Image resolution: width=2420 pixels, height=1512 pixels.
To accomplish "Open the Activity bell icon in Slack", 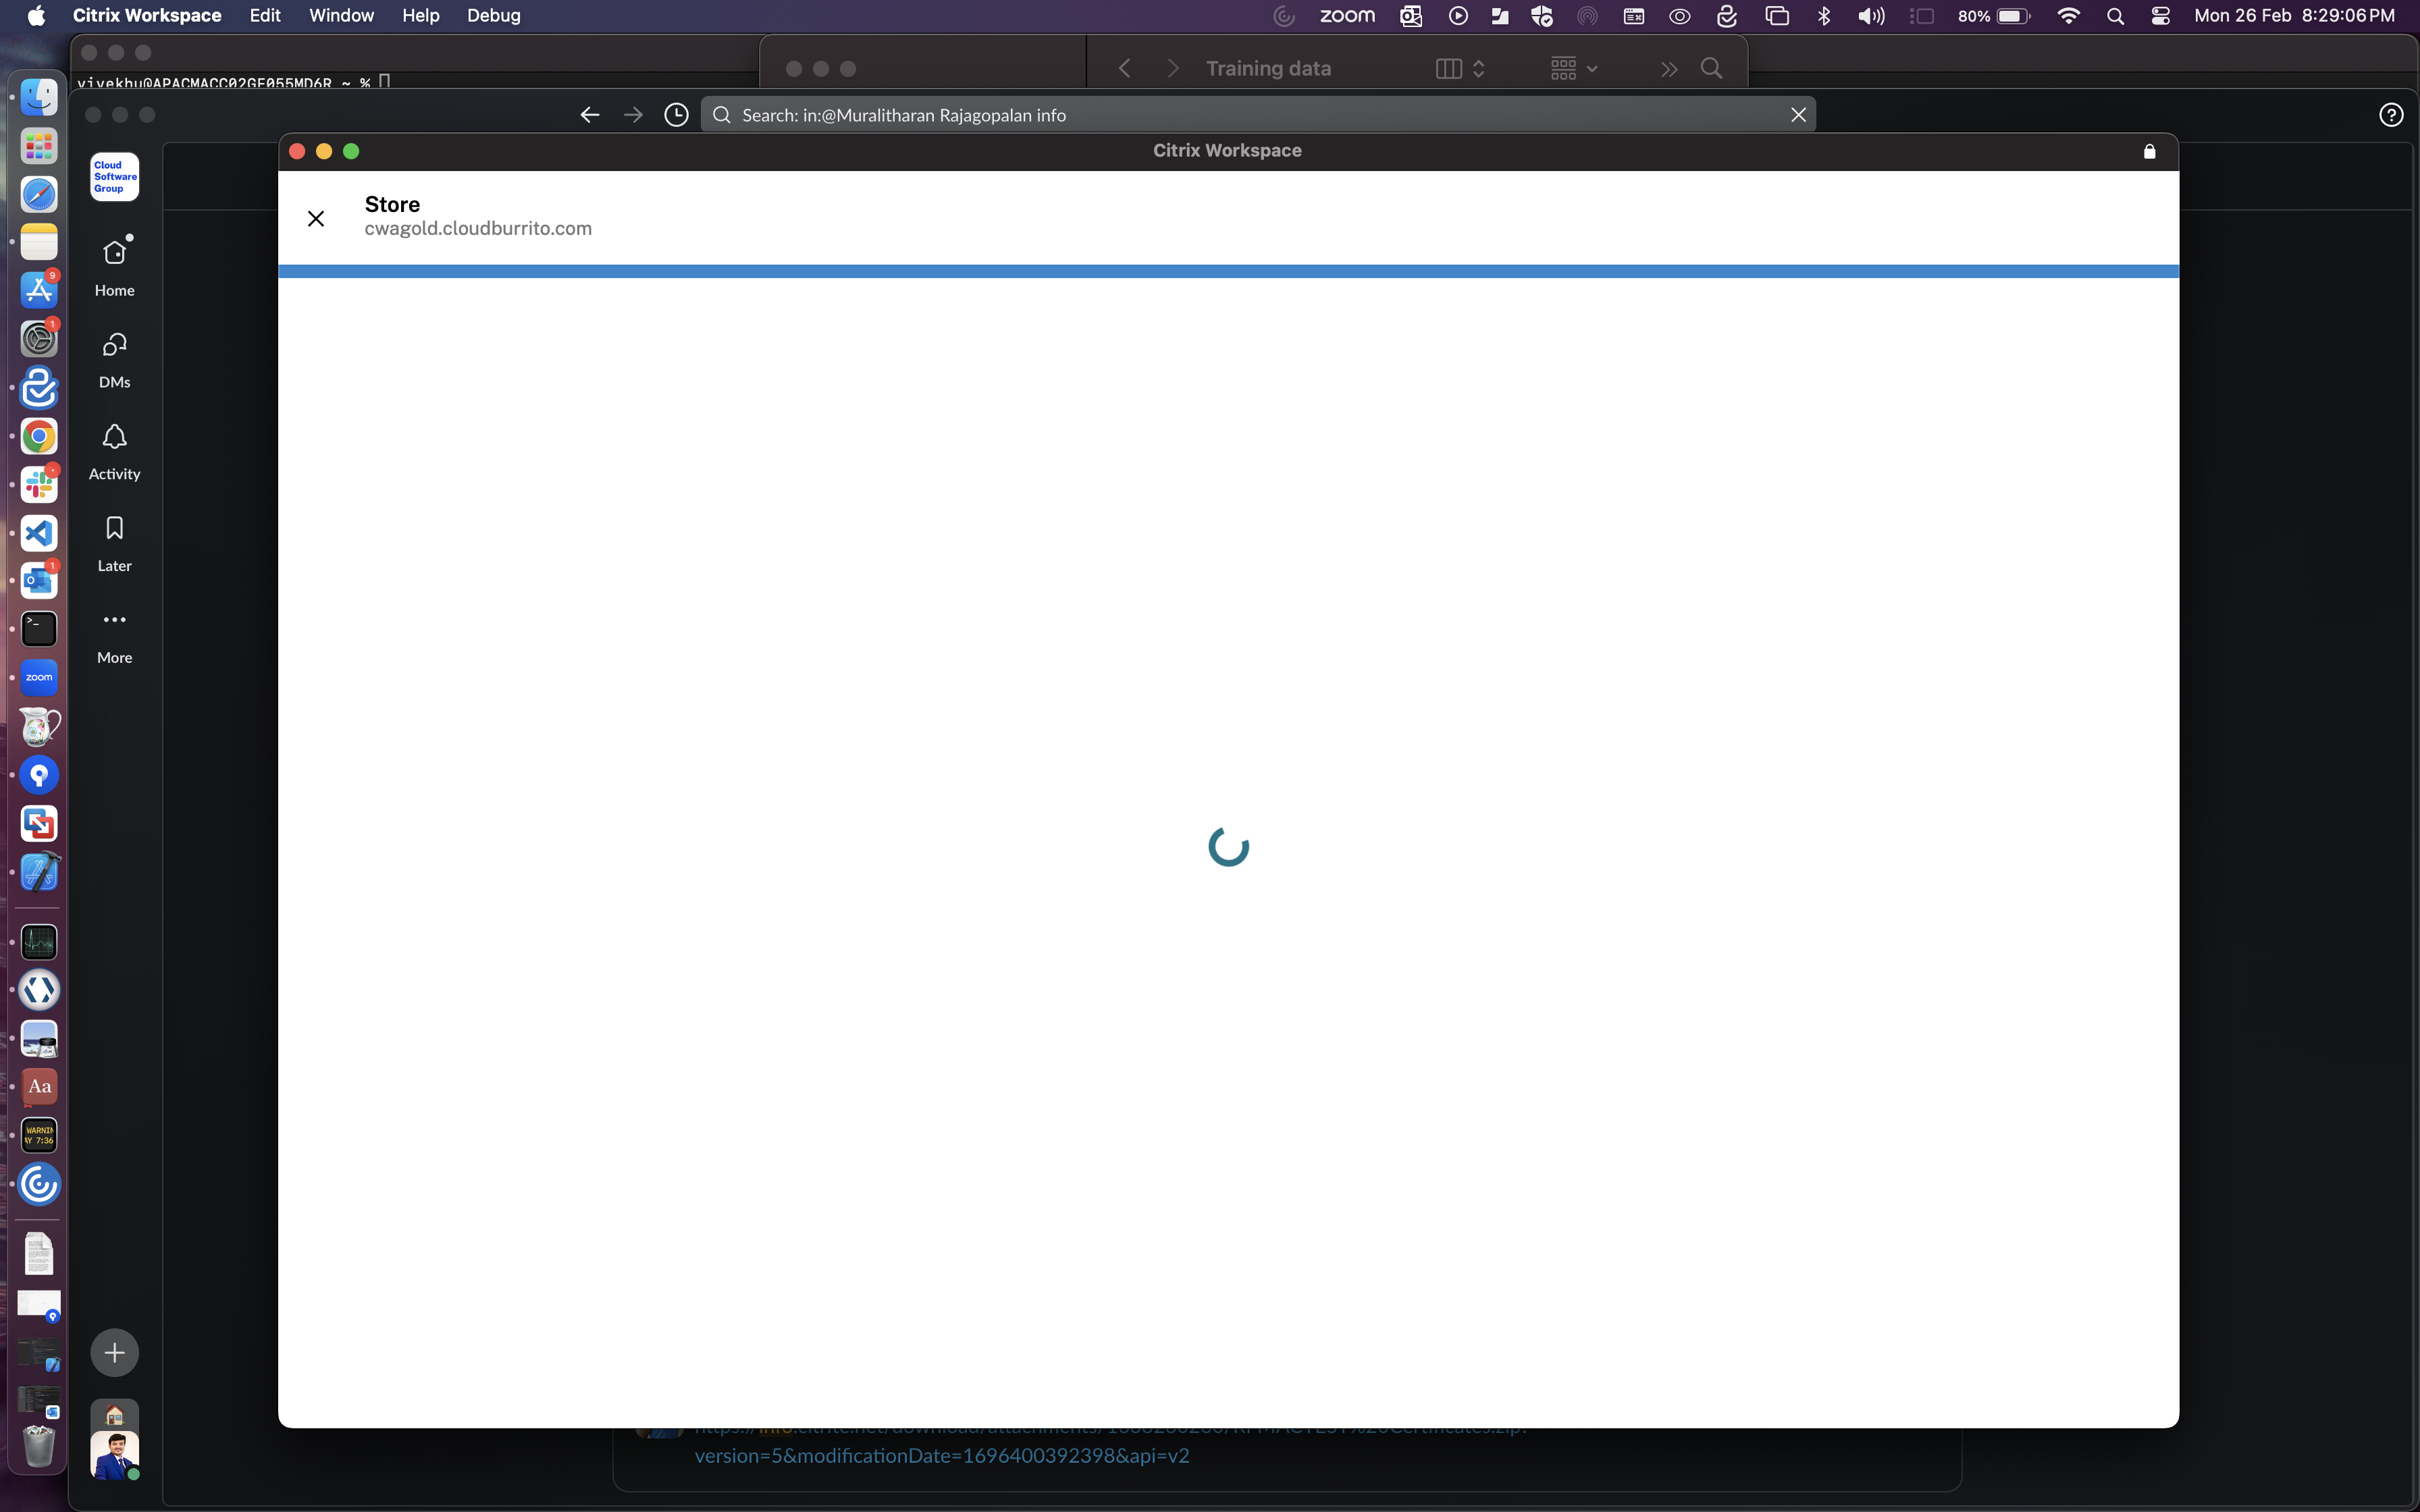I will pyautogui.click(x=114, y=436).
